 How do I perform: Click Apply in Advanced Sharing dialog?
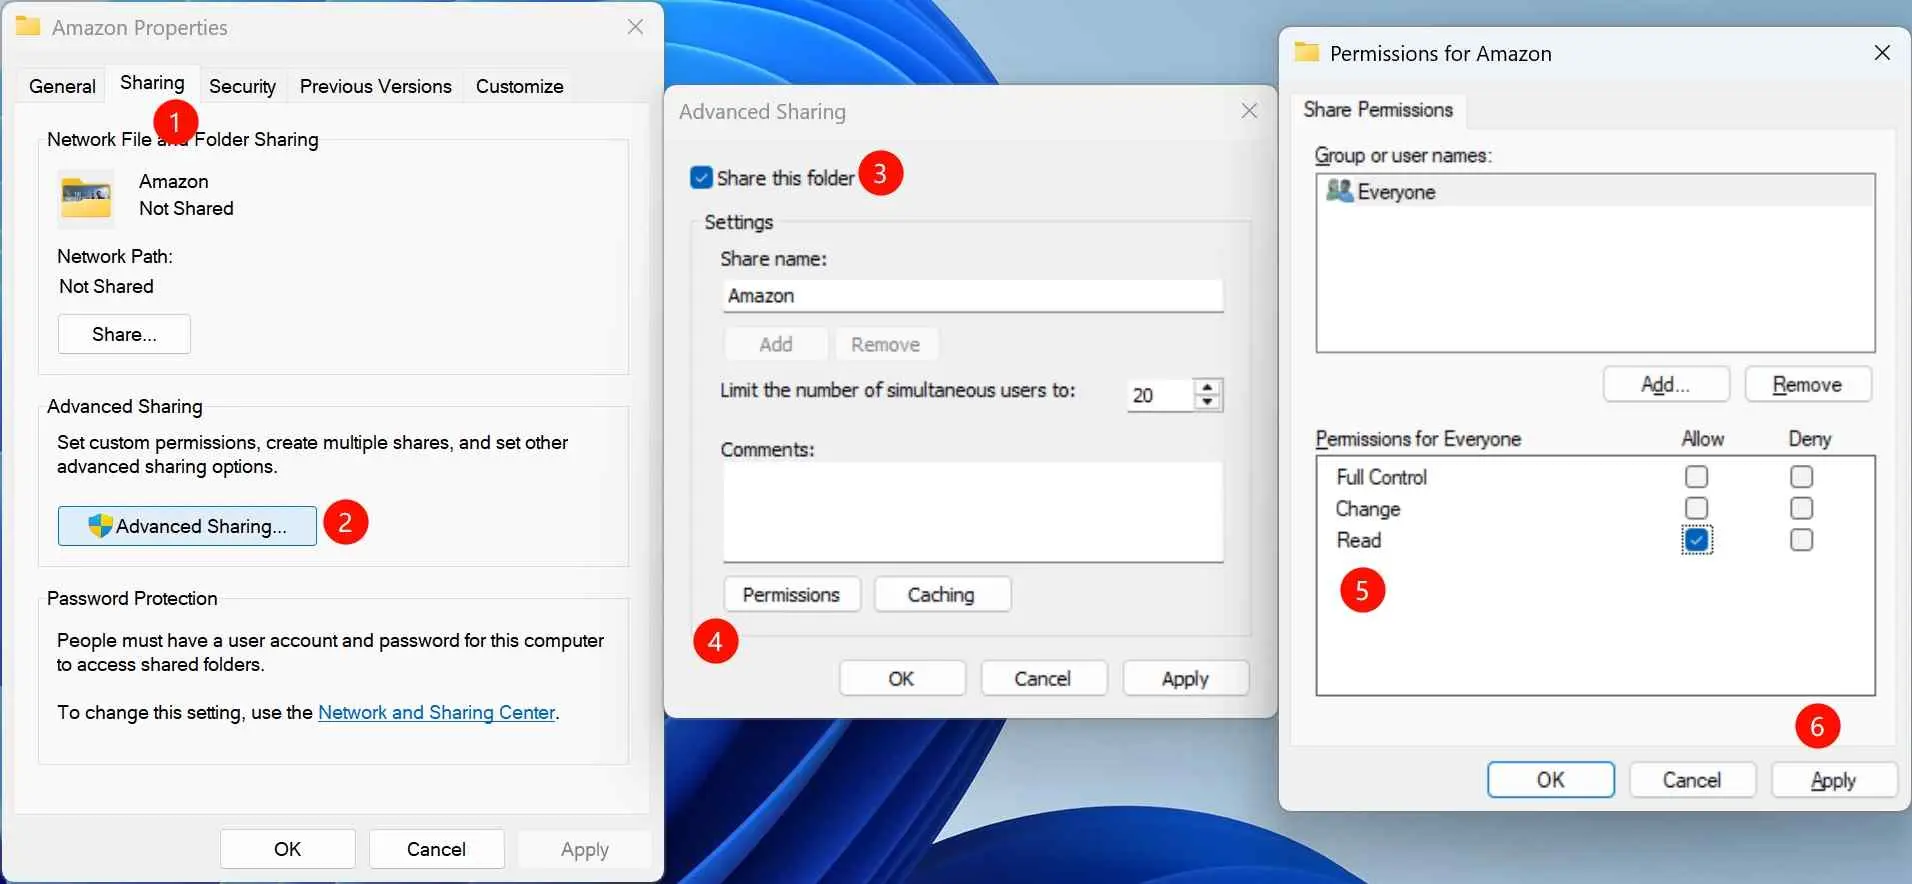[x=1185, y=678]
